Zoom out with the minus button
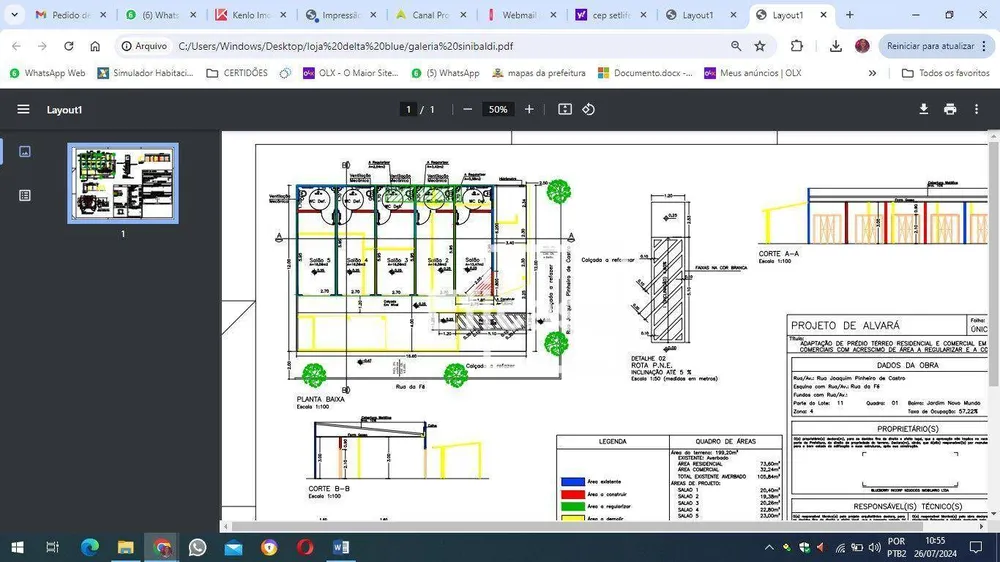 coord(467,110)
